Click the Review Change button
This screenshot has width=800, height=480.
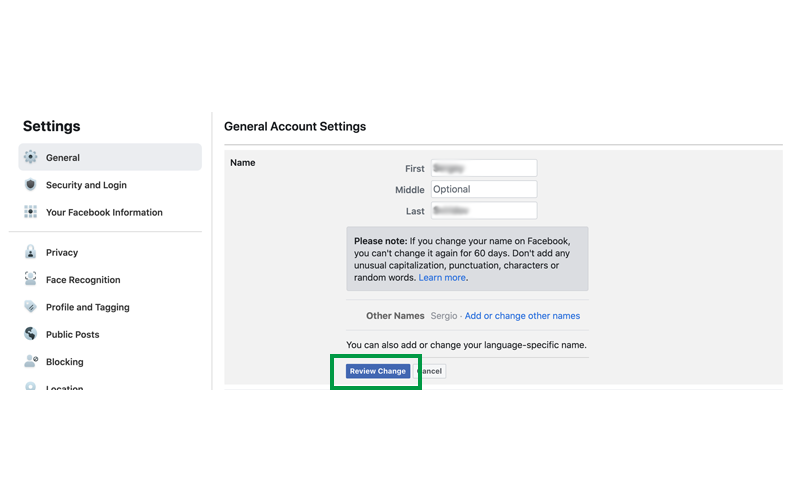[378, 371]
